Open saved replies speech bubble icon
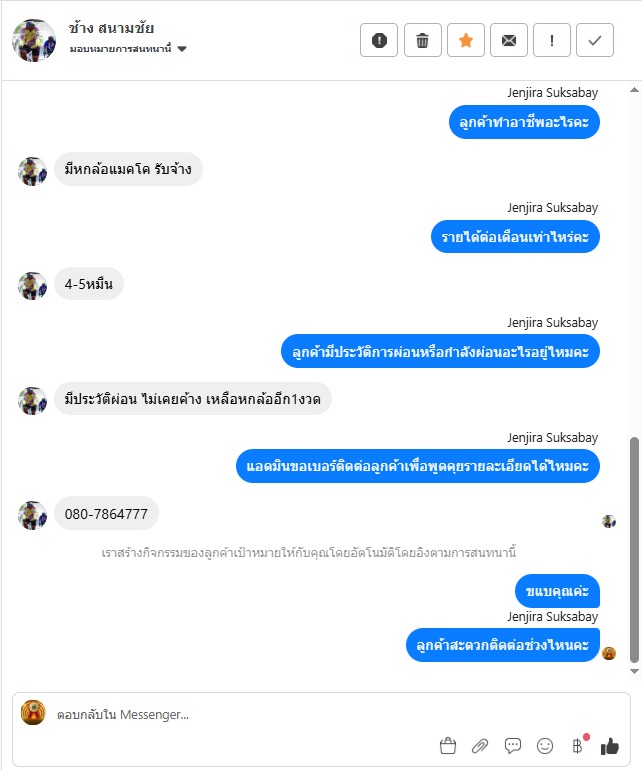Screen dimensions: 642x771 (x=513, y=746)
